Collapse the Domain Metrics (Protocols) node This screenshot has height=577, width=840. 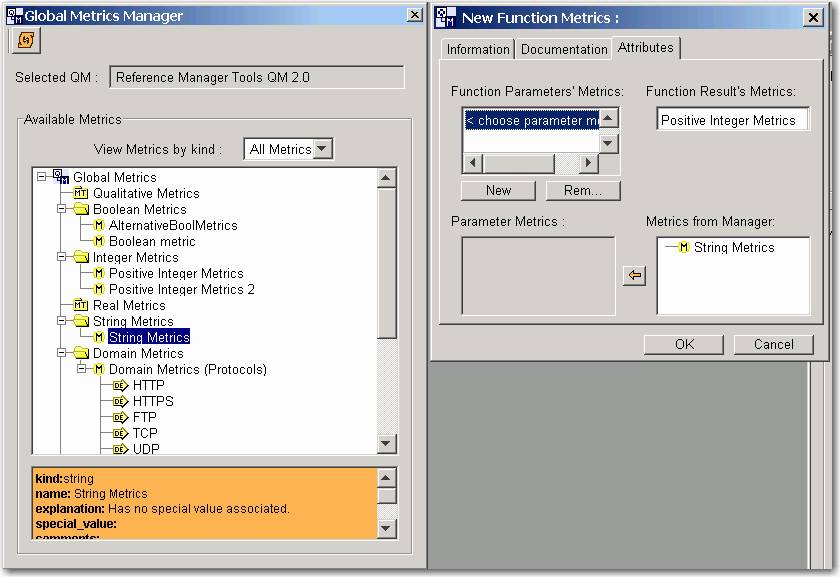click(82, 369)
